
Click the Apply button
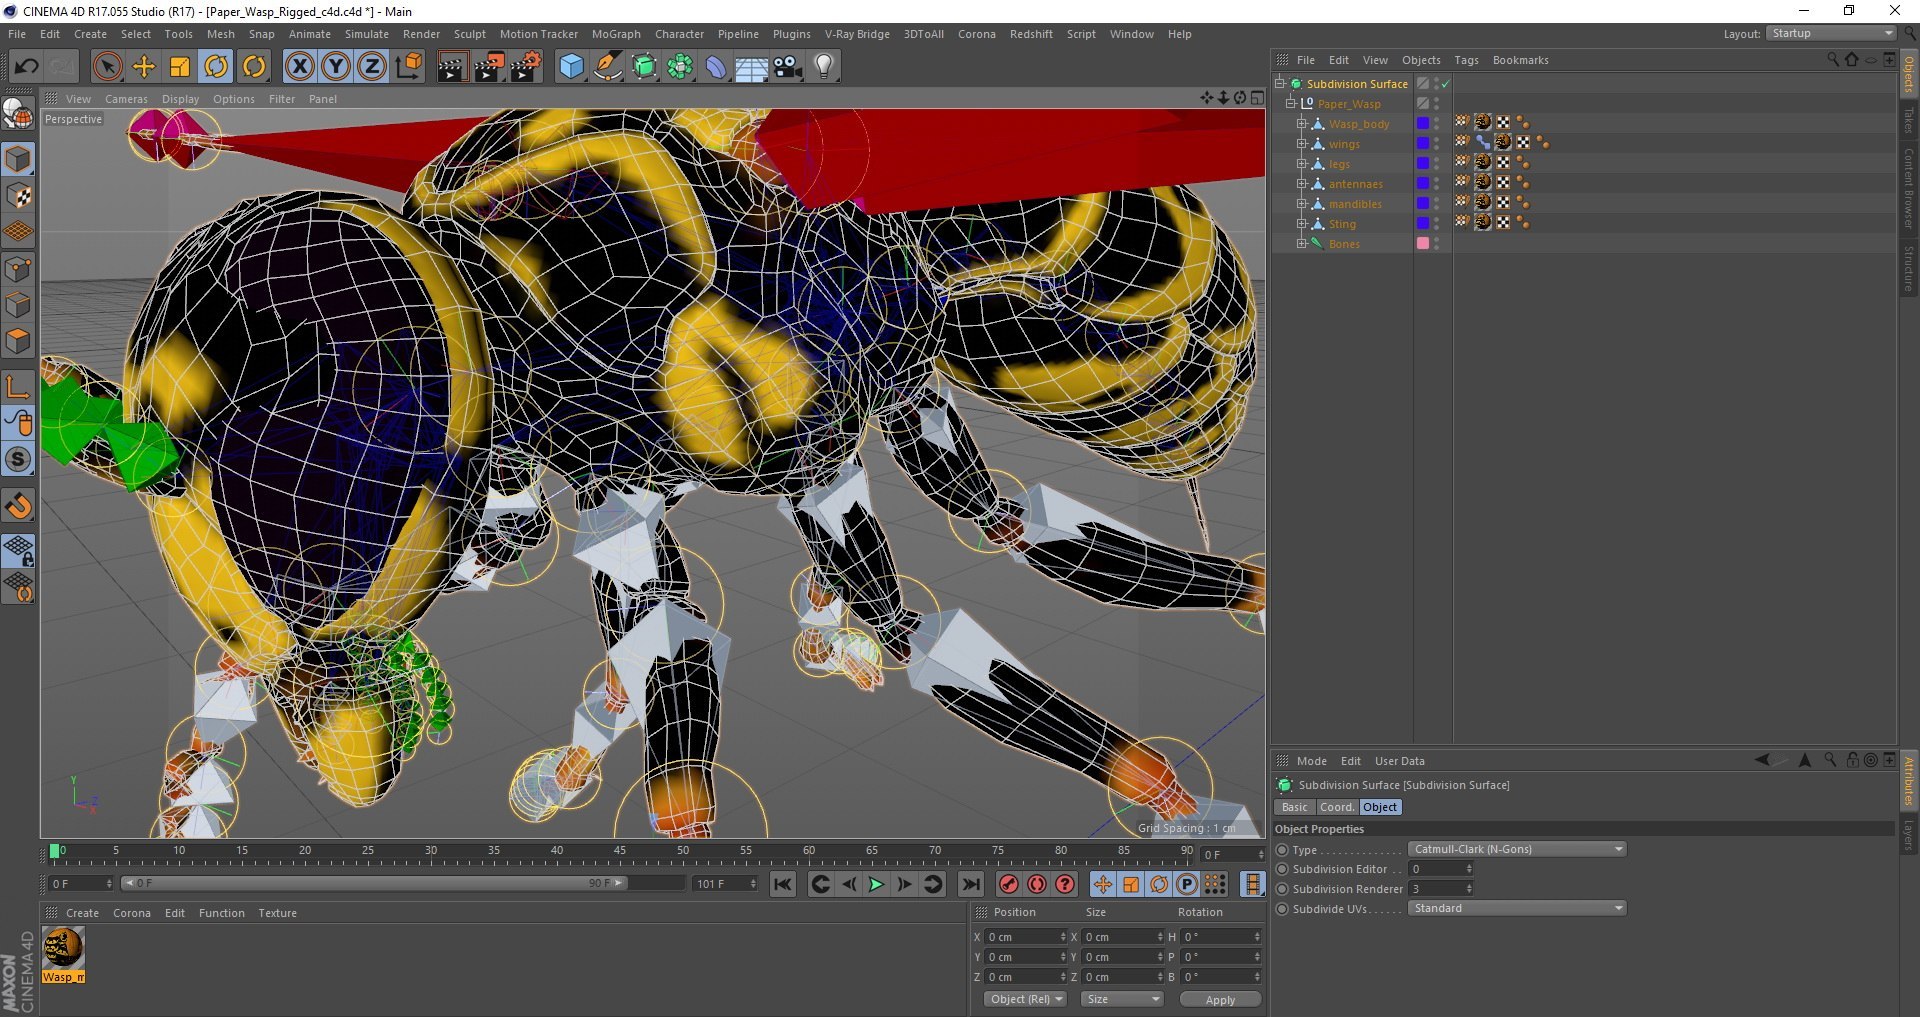click(1220, 999)
